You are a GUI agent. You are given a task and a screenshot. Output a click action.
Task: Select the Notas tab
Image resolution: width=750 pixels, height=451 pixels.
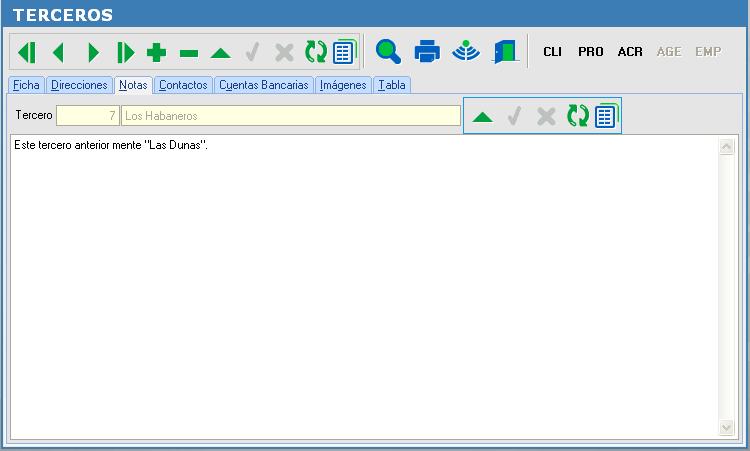click(x=133, y=85)
